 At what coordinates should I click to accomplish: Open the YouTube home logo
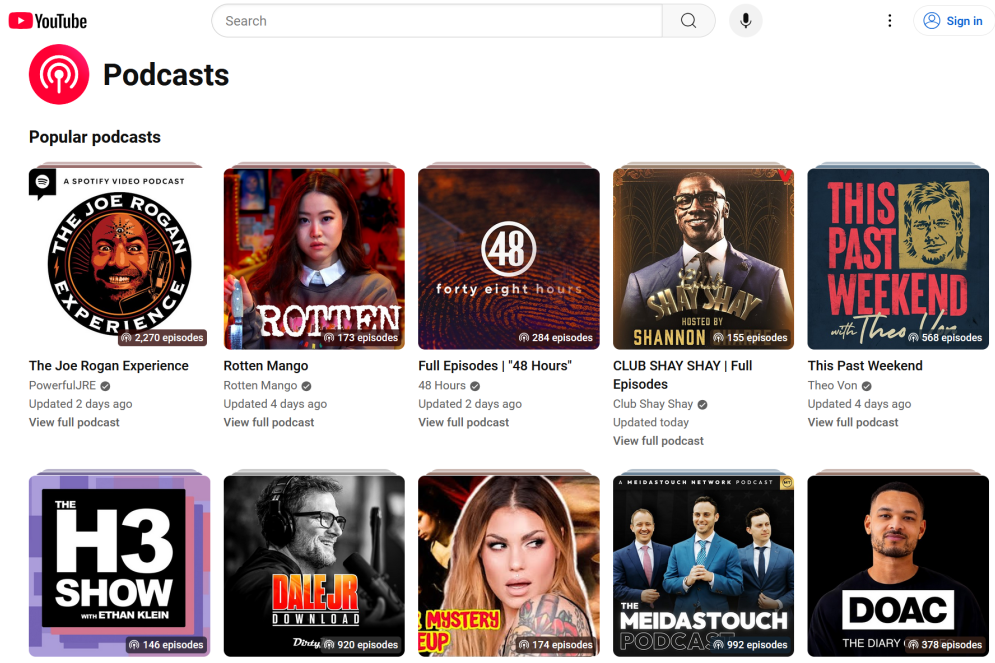coord(48,21)
